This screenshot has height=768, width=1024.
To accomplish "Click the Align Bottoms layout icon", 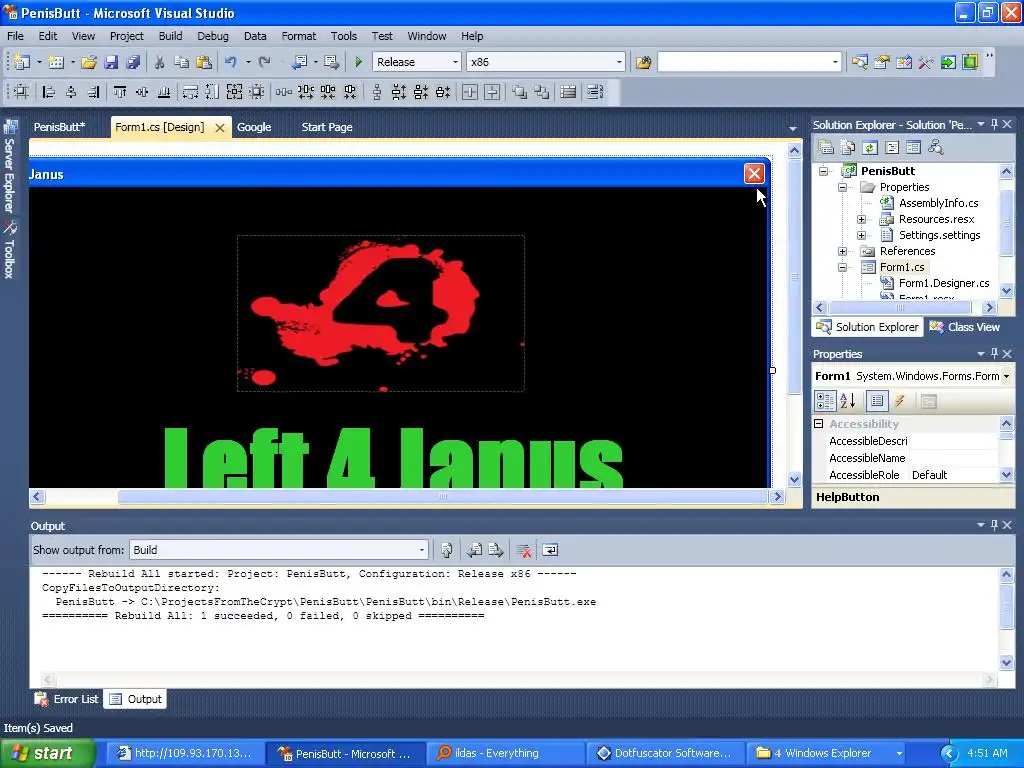I will (164, 92).
